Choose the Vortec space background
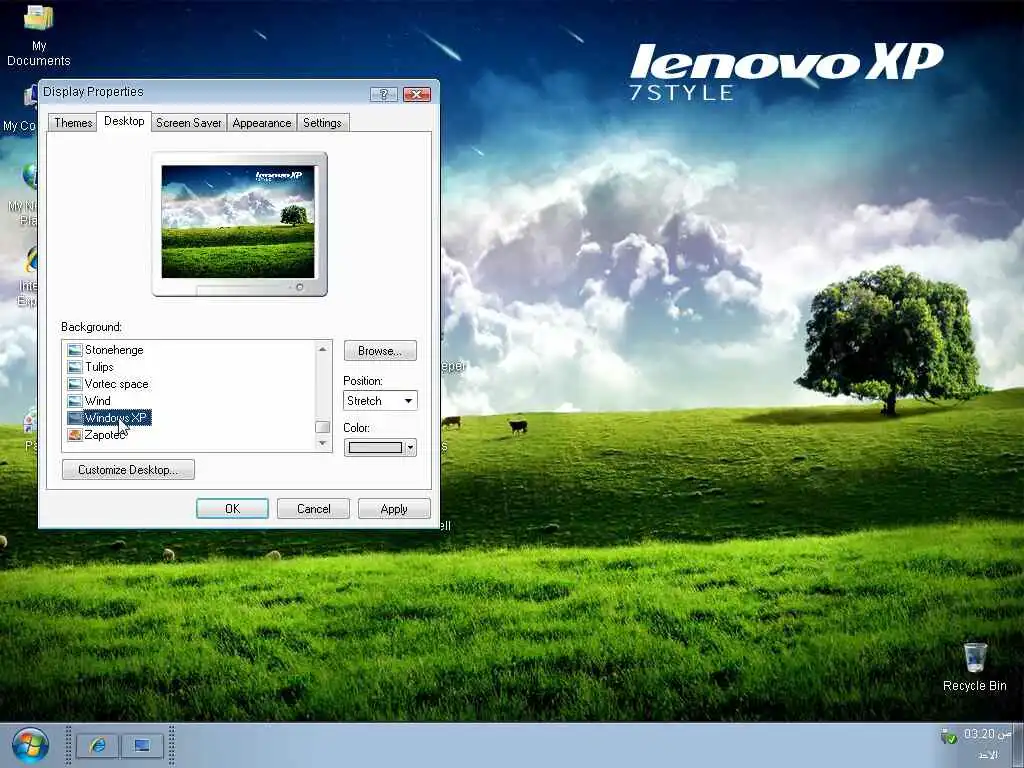The width and height of the screenshot is (1024, 768). point(117,384)
